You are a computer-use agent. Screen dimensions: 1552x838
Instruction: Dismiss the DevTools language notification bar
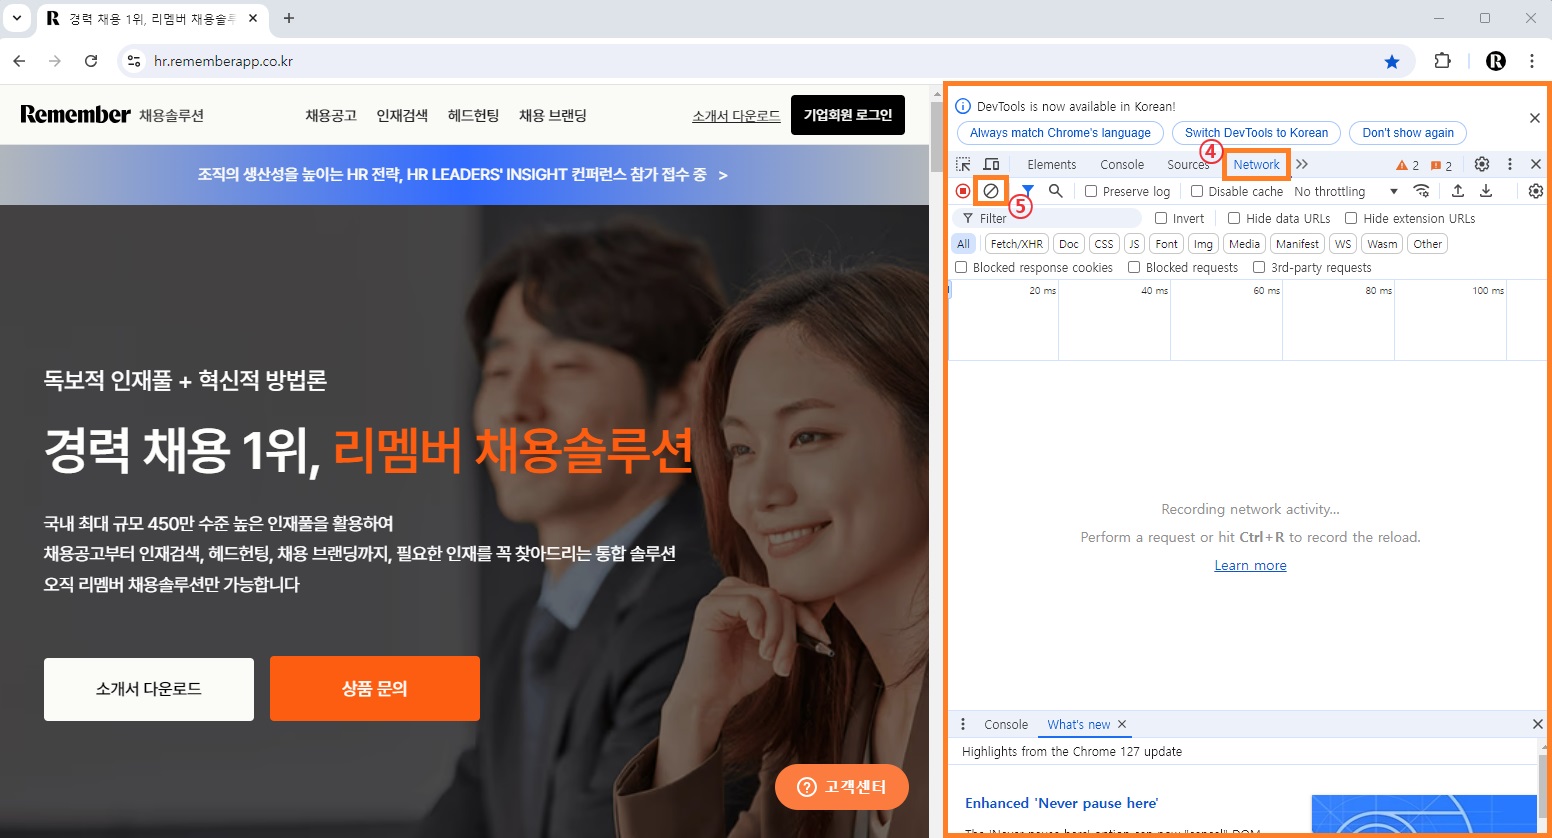pyautogui.click(x=1535, y=118)
